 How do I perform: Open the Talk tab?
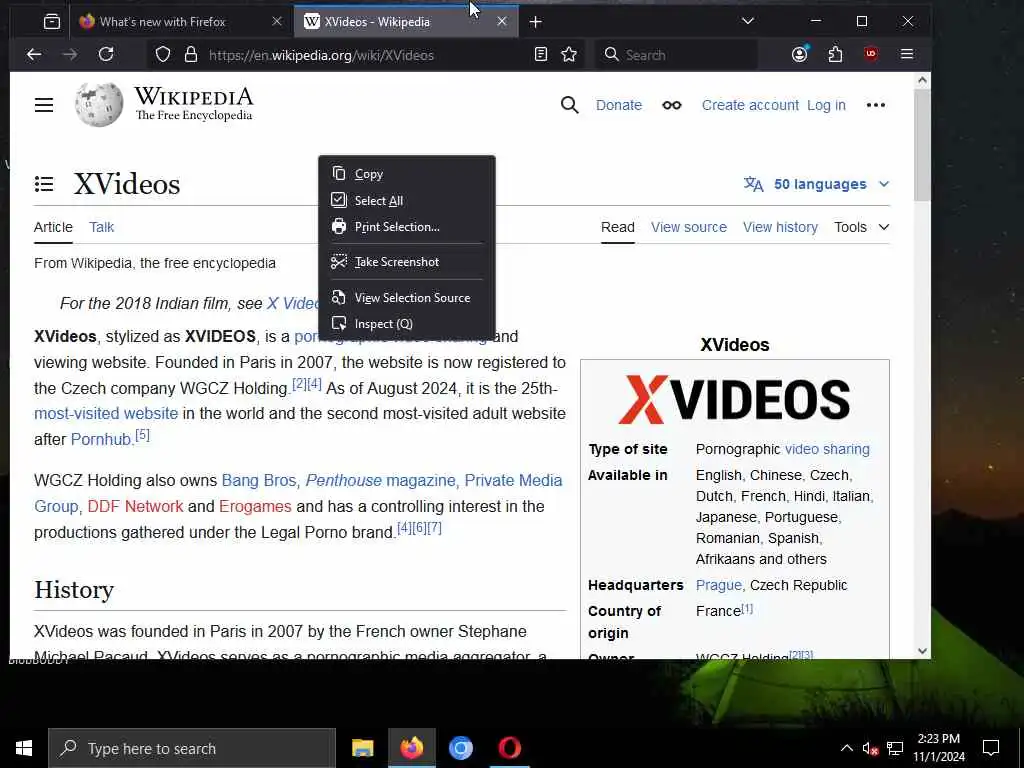click(102, 227)
